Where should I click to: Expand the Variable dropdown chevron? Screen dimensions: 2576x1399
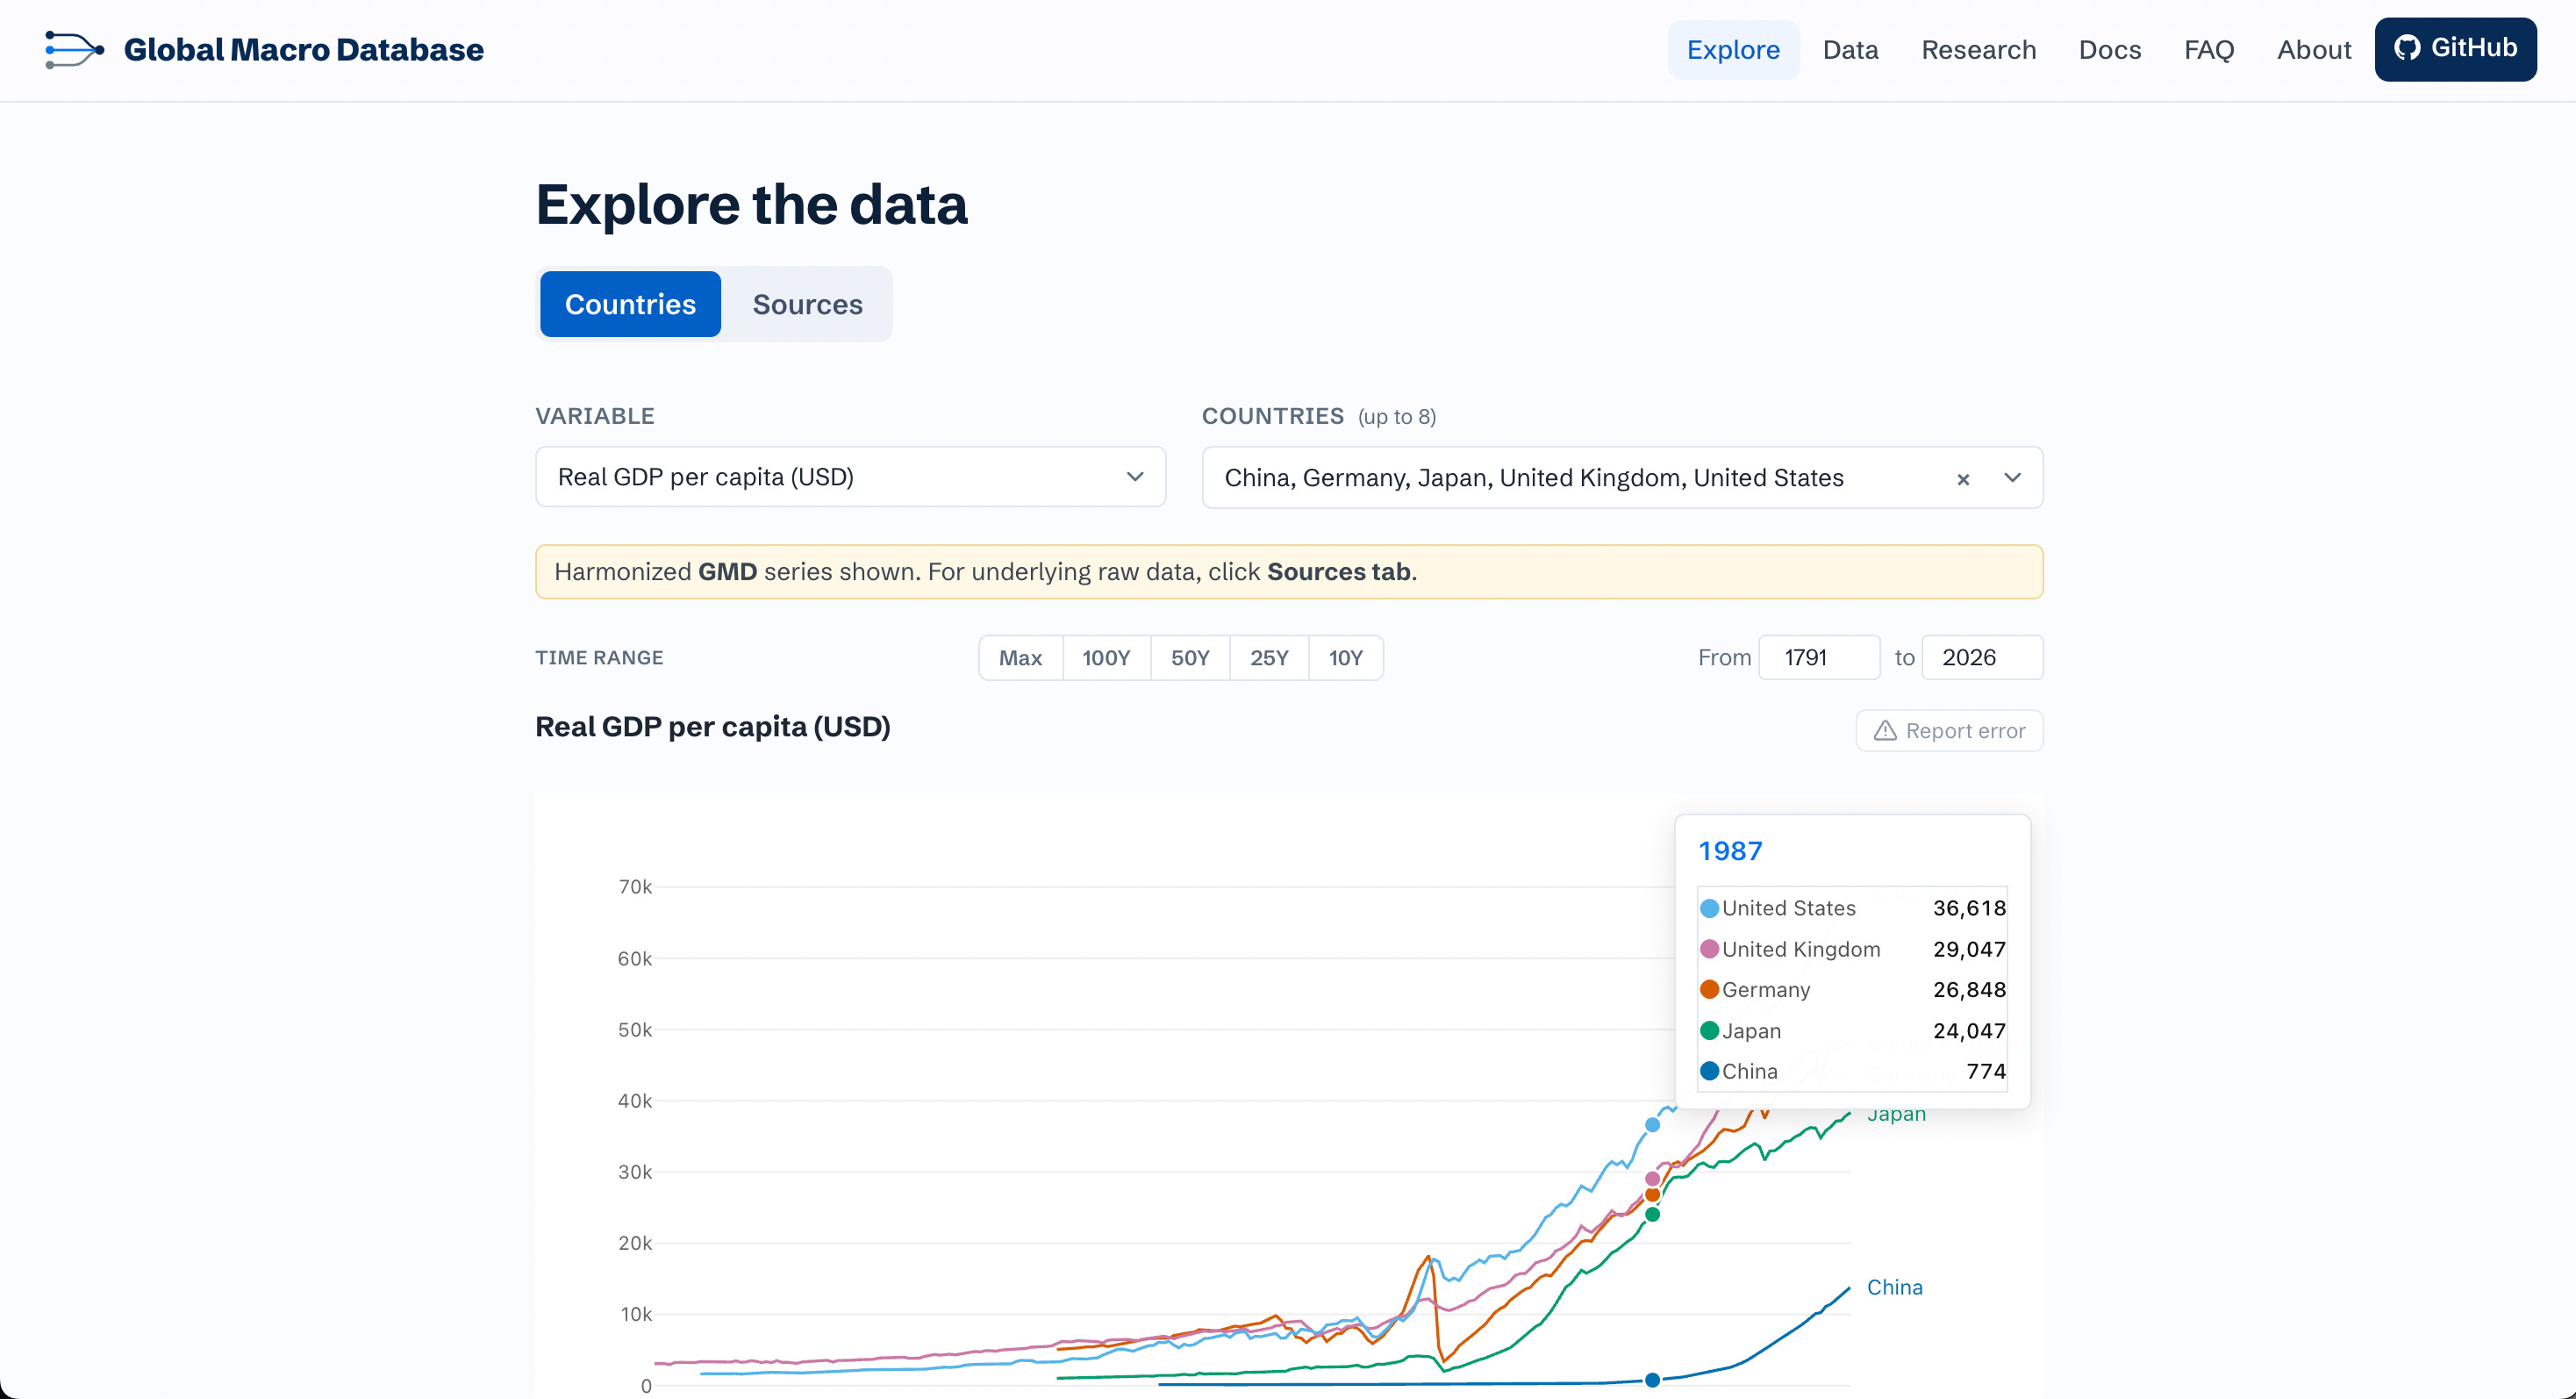click(1135, 477)
